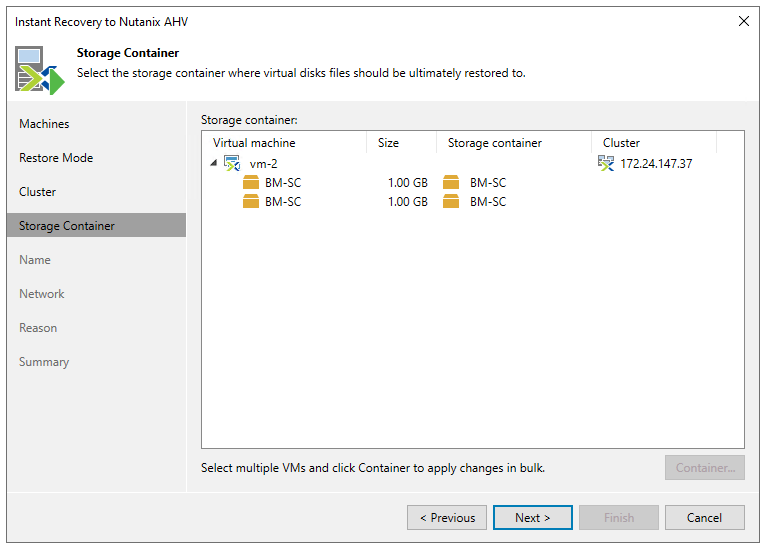Sort by the Cluster column header
Screen dimensions: 768x548
[x=654, y=143]
